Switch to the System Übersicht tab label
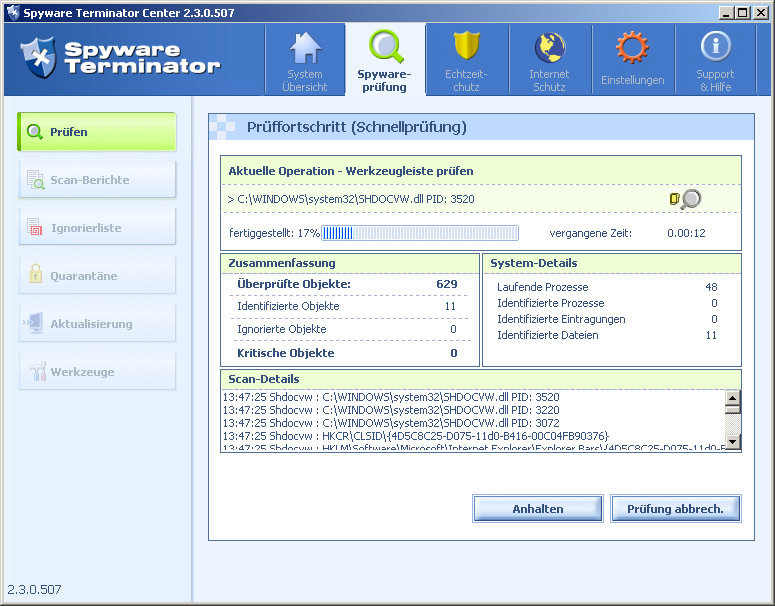This screenshot has width=775, height=606. click(x=305, y=81)
